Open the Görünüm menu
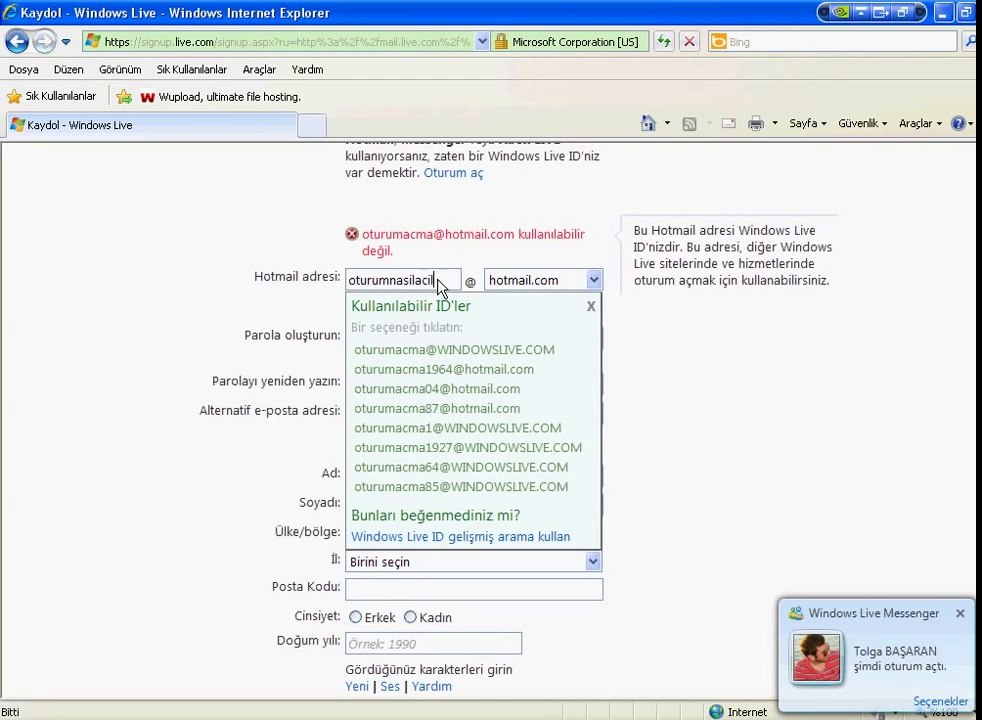Screen dimensions: 982x720 coord(120,69)
